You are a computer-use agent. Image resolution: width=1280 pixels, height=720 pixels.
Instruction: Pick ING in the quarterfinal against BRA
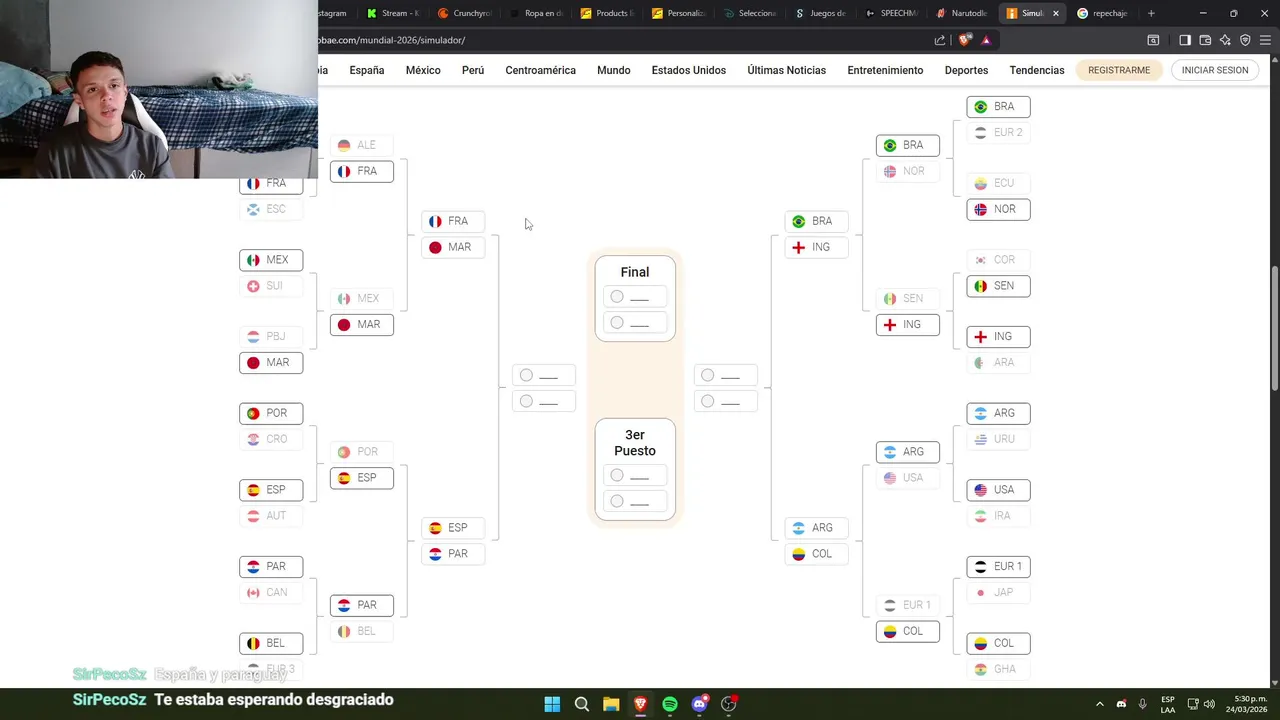(816, 247)
